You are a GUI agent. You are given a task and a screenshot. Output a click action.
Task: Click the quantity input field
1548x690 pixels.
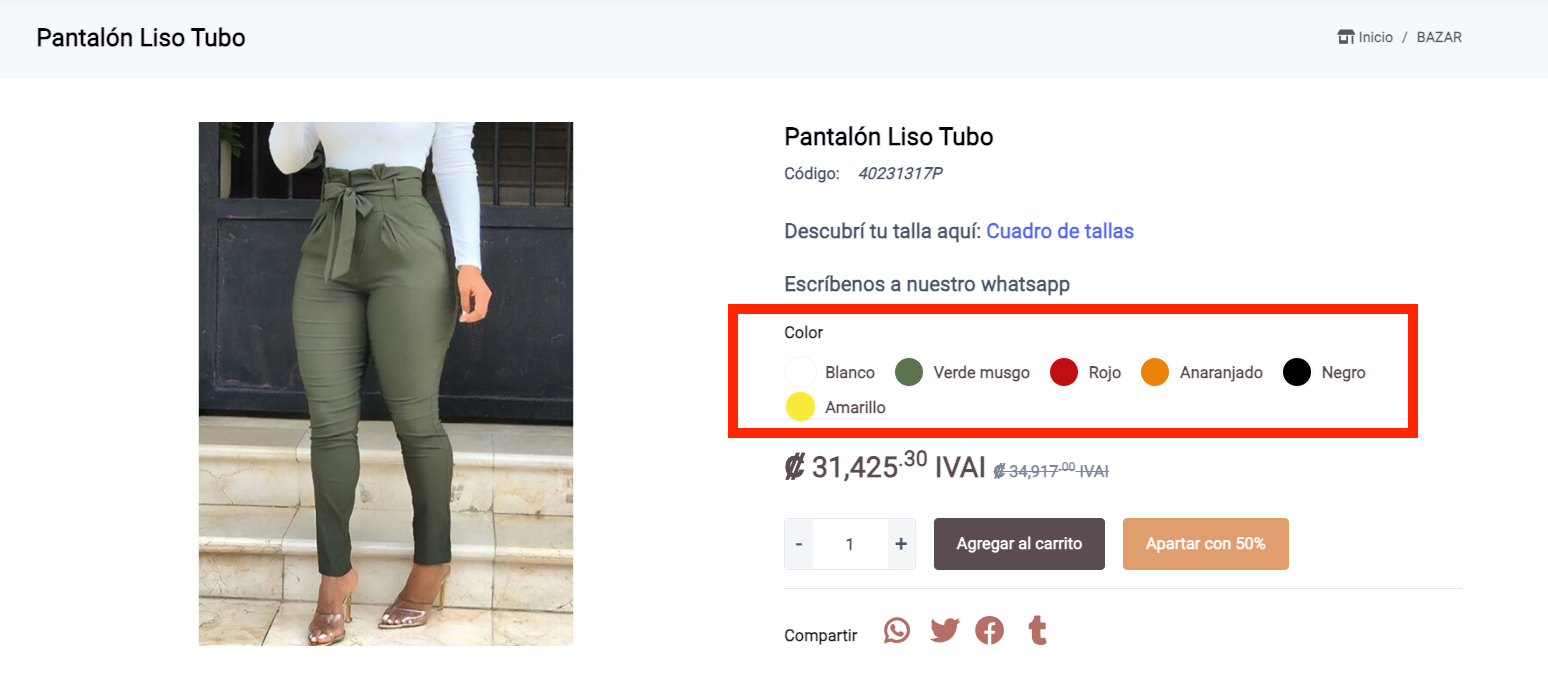point(850,544)
